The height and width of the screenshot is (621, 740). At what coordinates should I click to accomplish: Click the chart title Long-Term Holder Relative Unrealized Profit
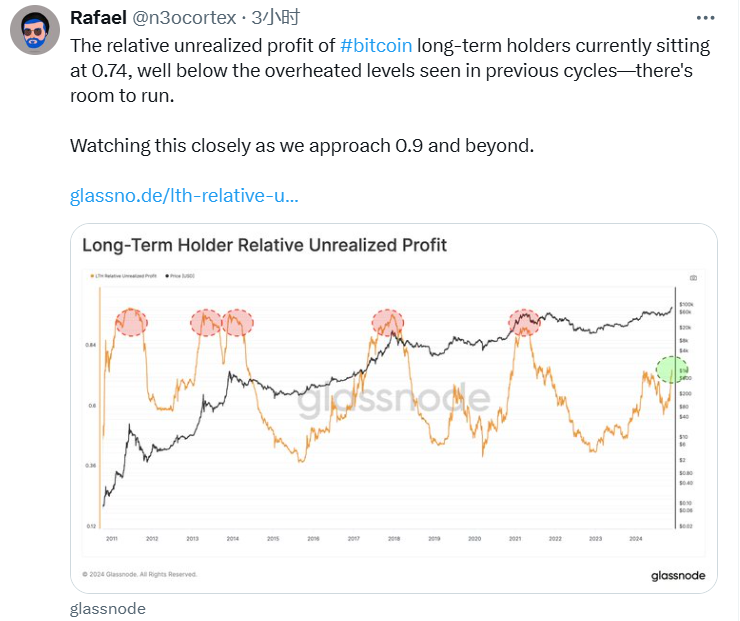tap(264, 245)
